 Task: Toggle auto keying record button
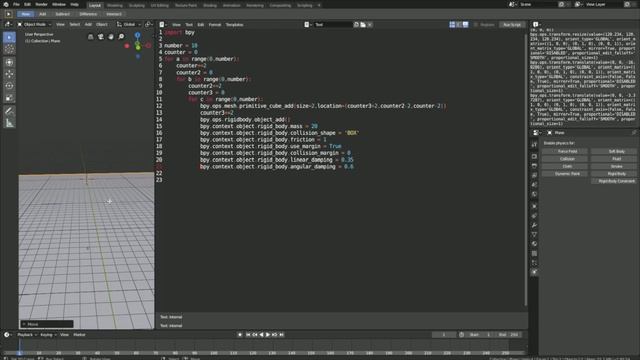pyautogui.click(x=240, y=335)
